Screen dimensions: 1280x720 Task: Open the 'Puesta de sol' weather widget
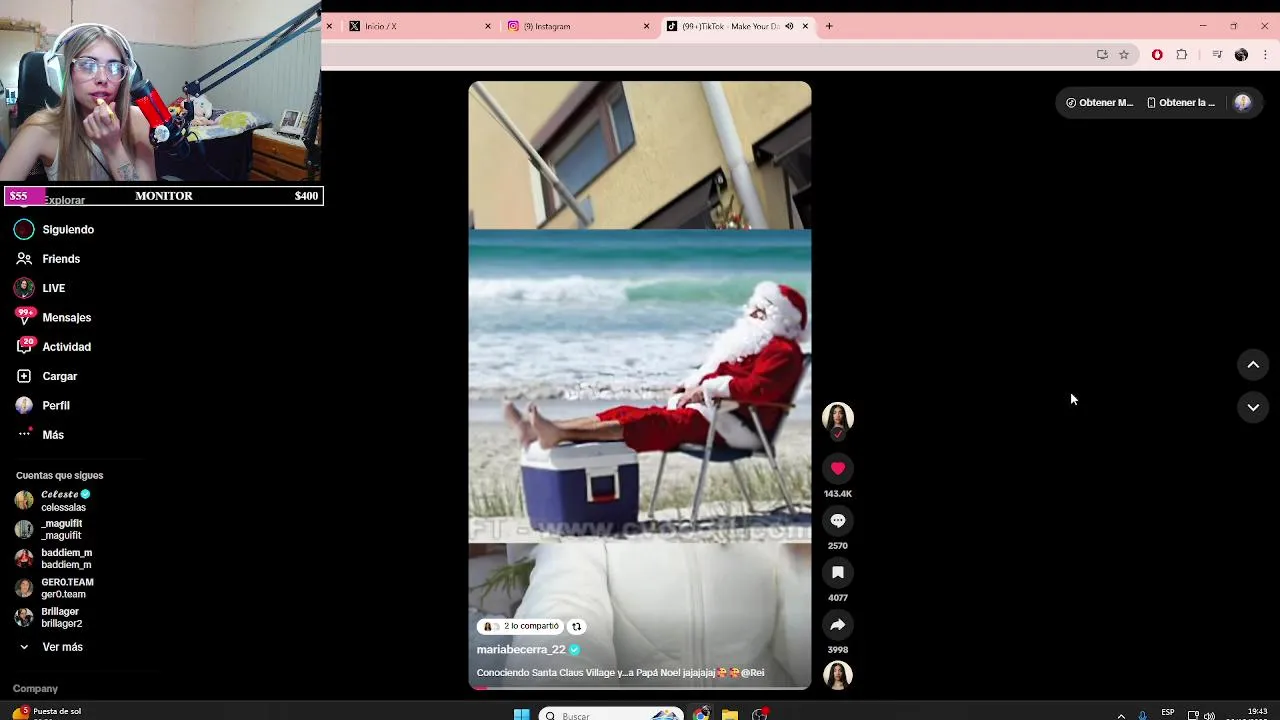pos(47,713)
